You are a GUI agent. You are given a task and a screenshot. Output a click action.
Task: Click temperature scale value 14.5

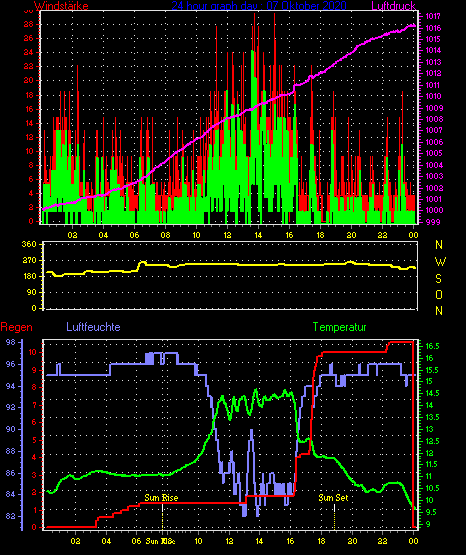(x=432, y=393)
